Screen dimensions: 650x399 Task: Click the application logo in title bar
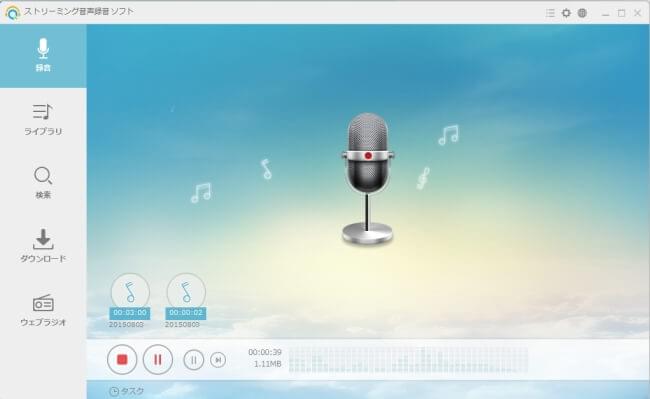(x=12, y=12)
